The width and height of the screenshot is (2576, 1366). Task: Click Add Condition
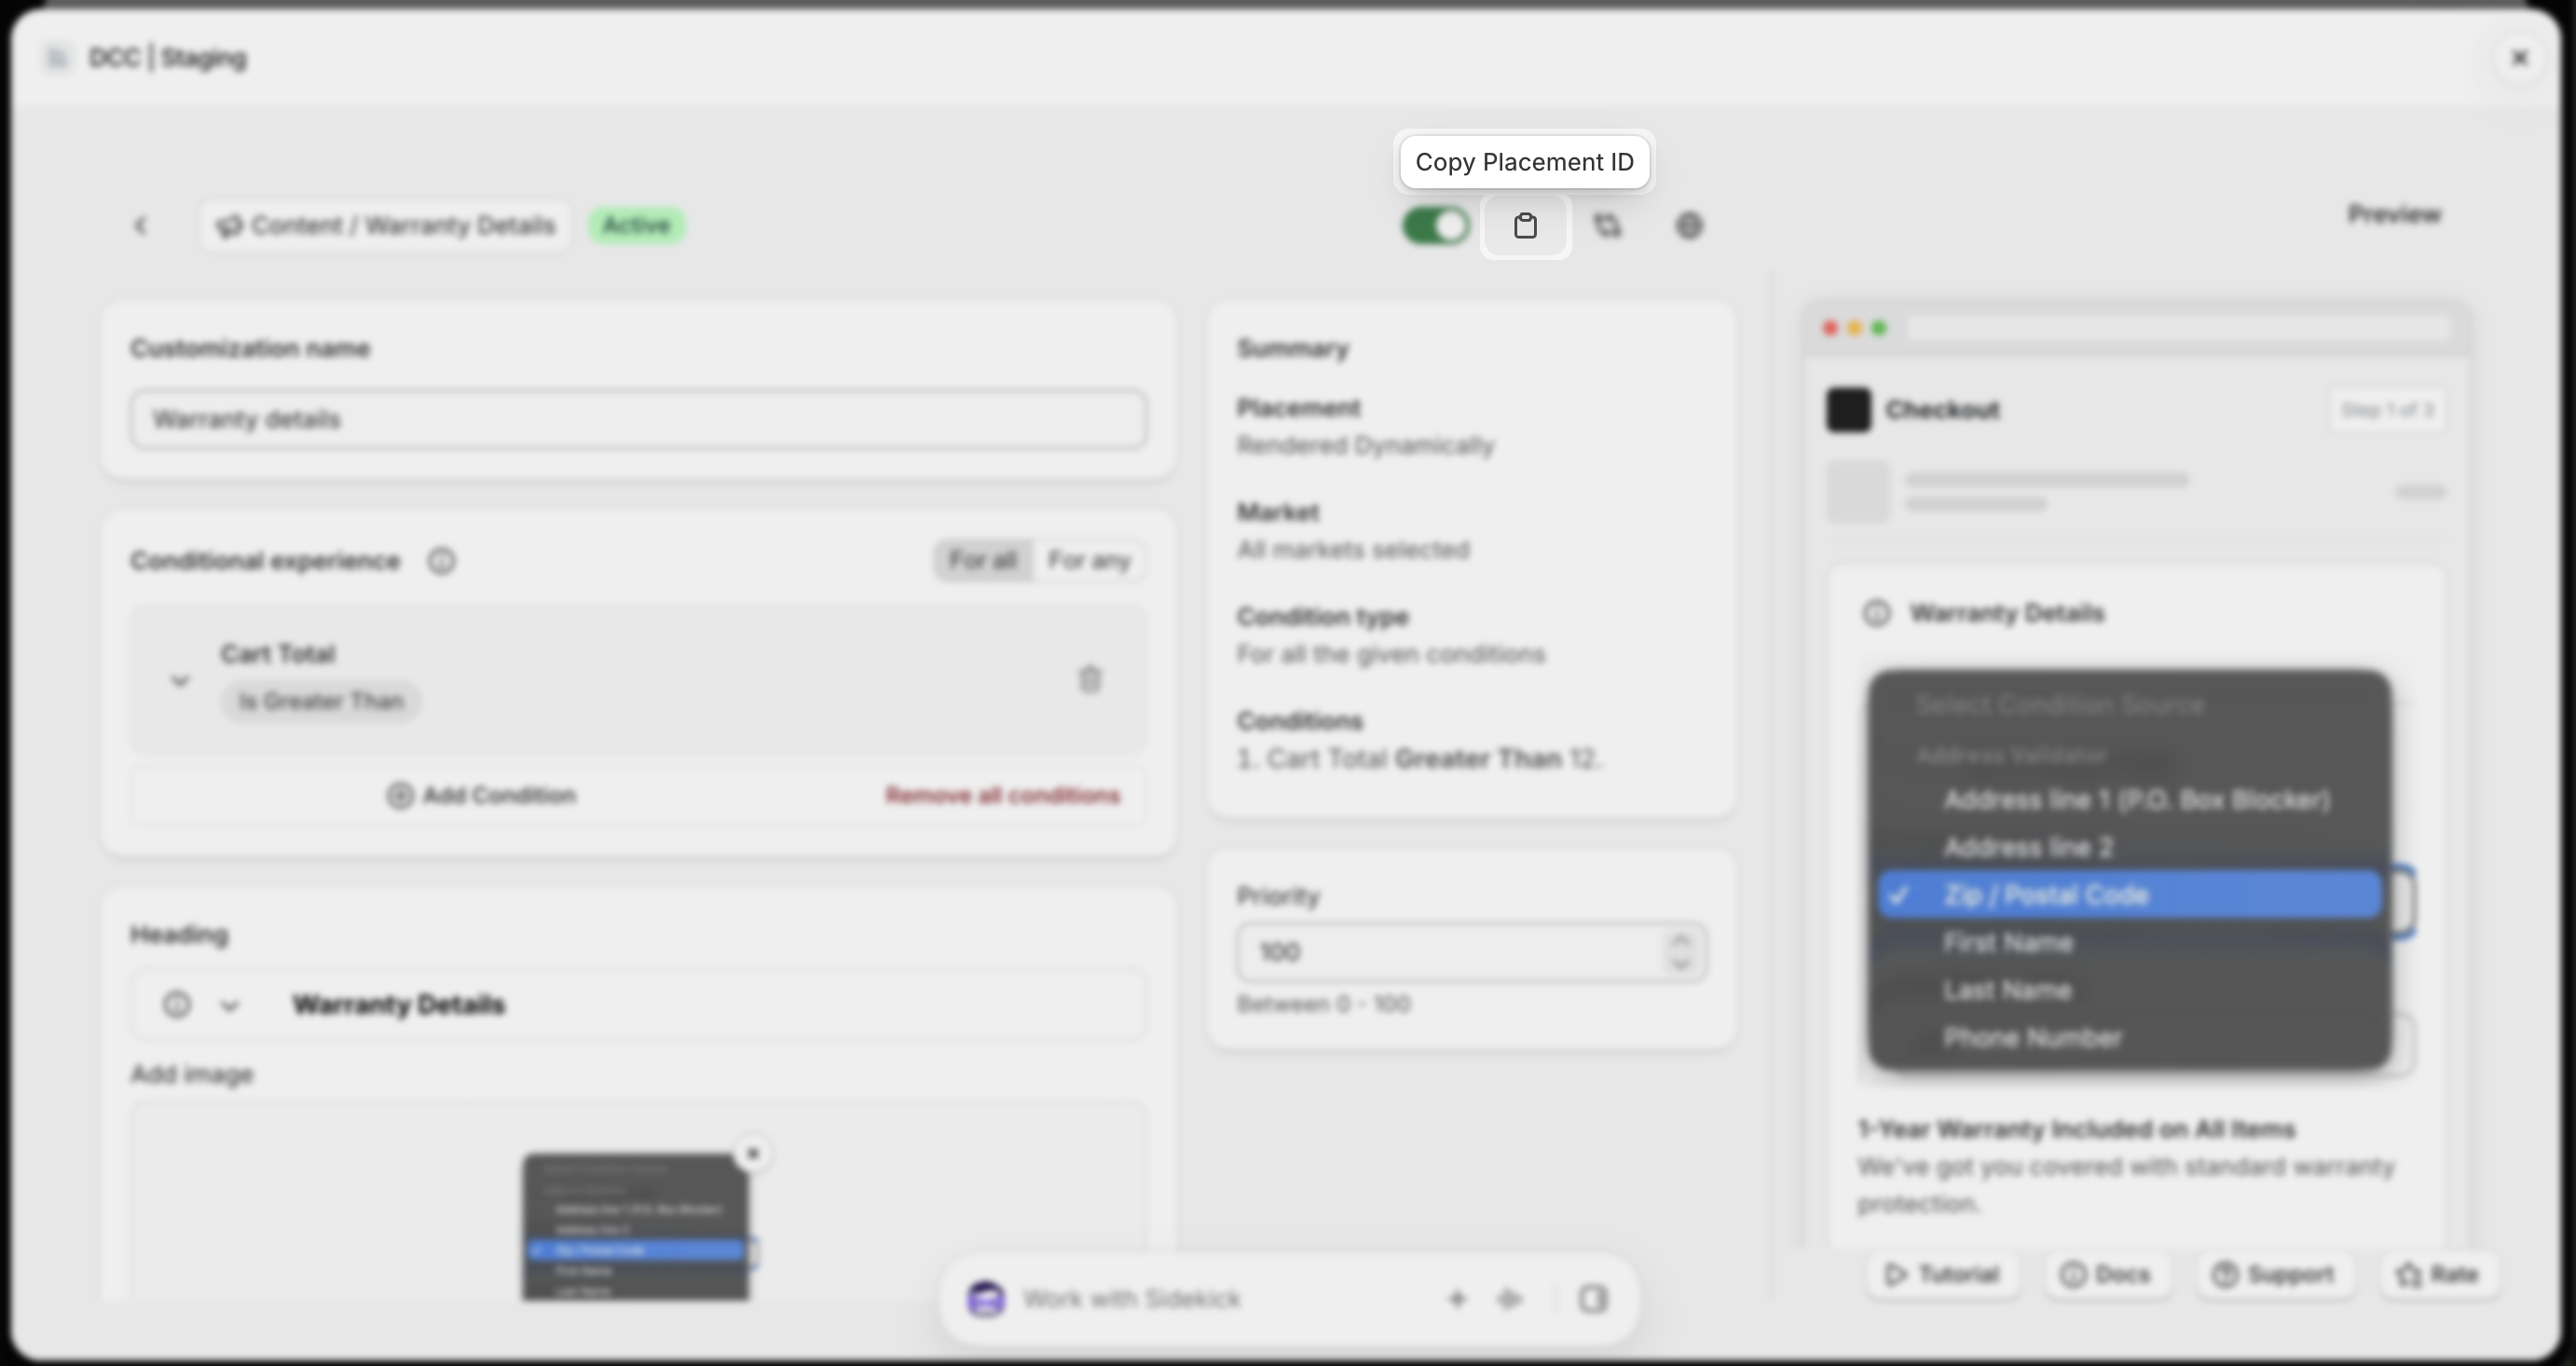[482, 796]
